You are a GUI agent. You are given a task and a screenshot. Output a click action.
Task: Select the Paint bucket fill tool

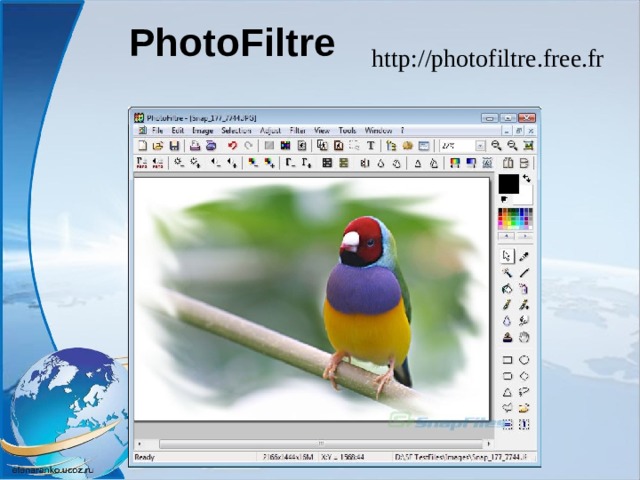coord(507,289)
